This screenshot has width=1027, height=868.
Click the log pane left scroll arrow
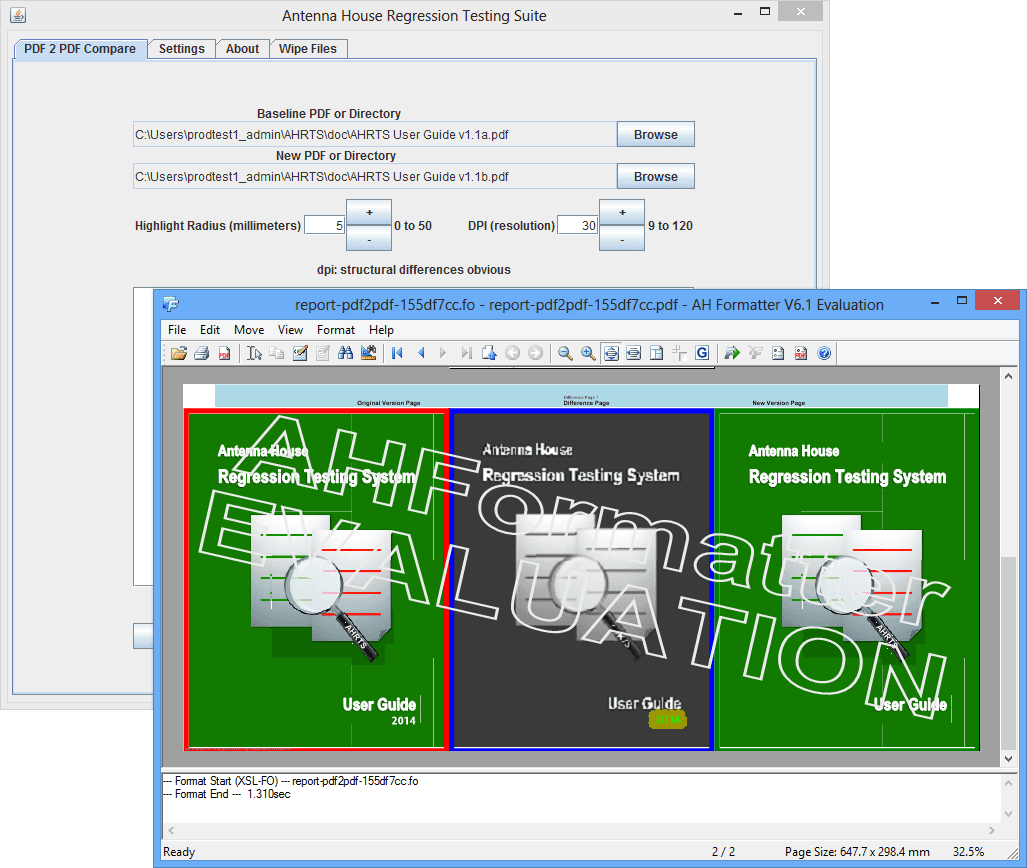click(171, 830)
